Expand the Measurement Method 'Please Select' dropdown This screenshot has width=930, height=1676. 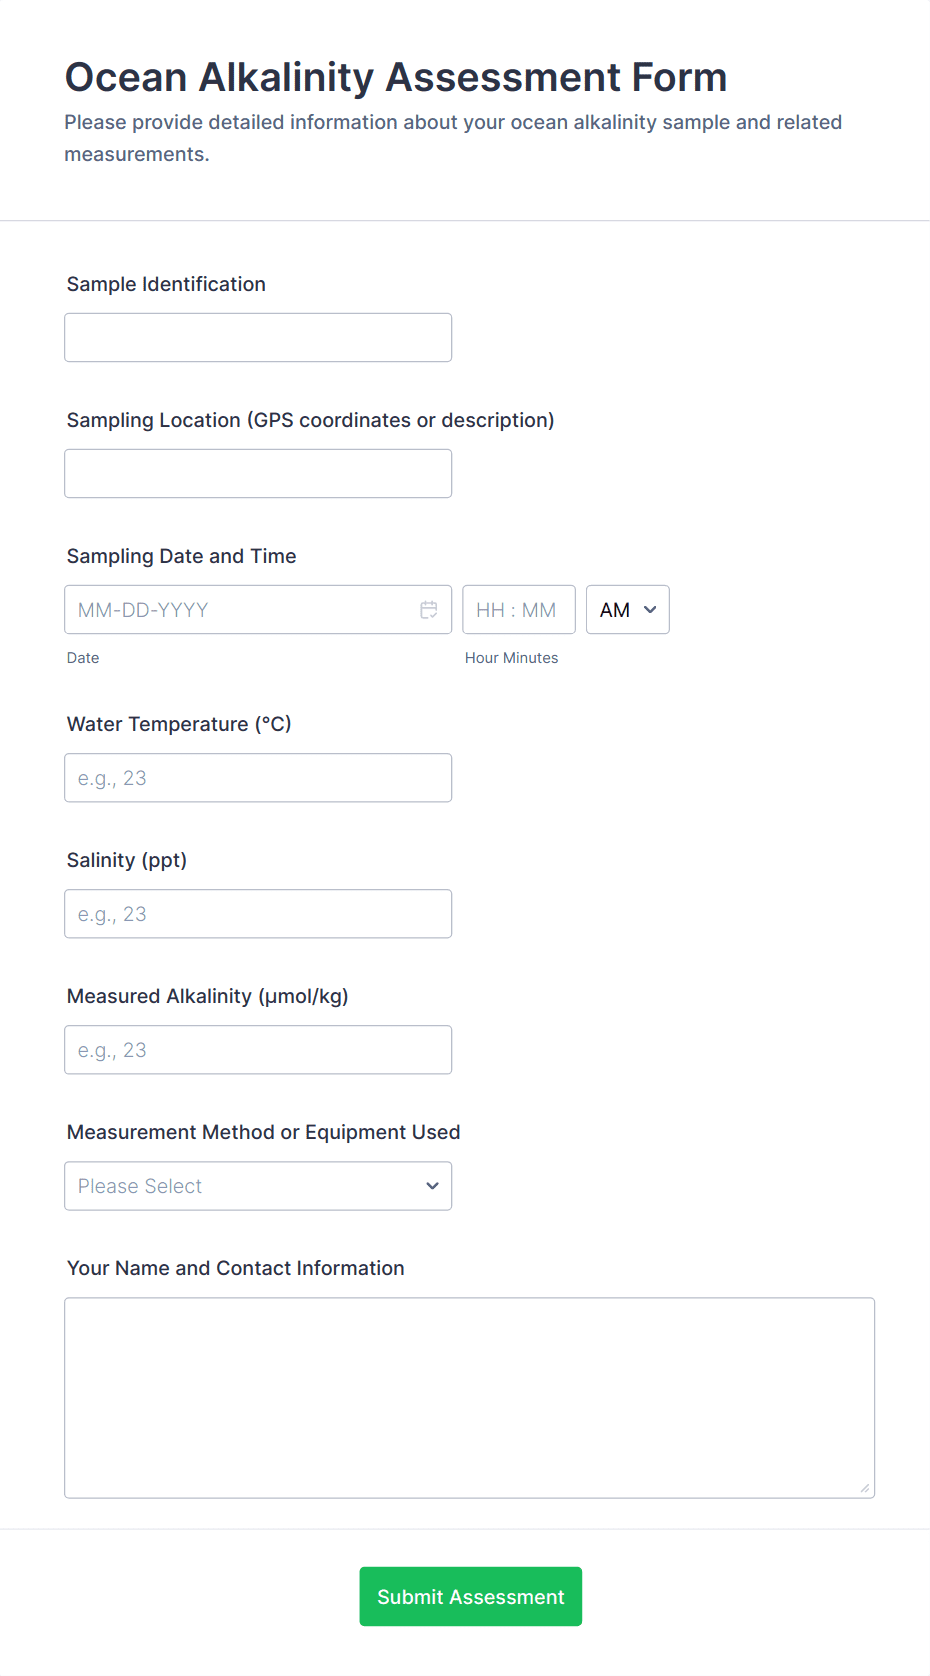(x=258, y=1186)
